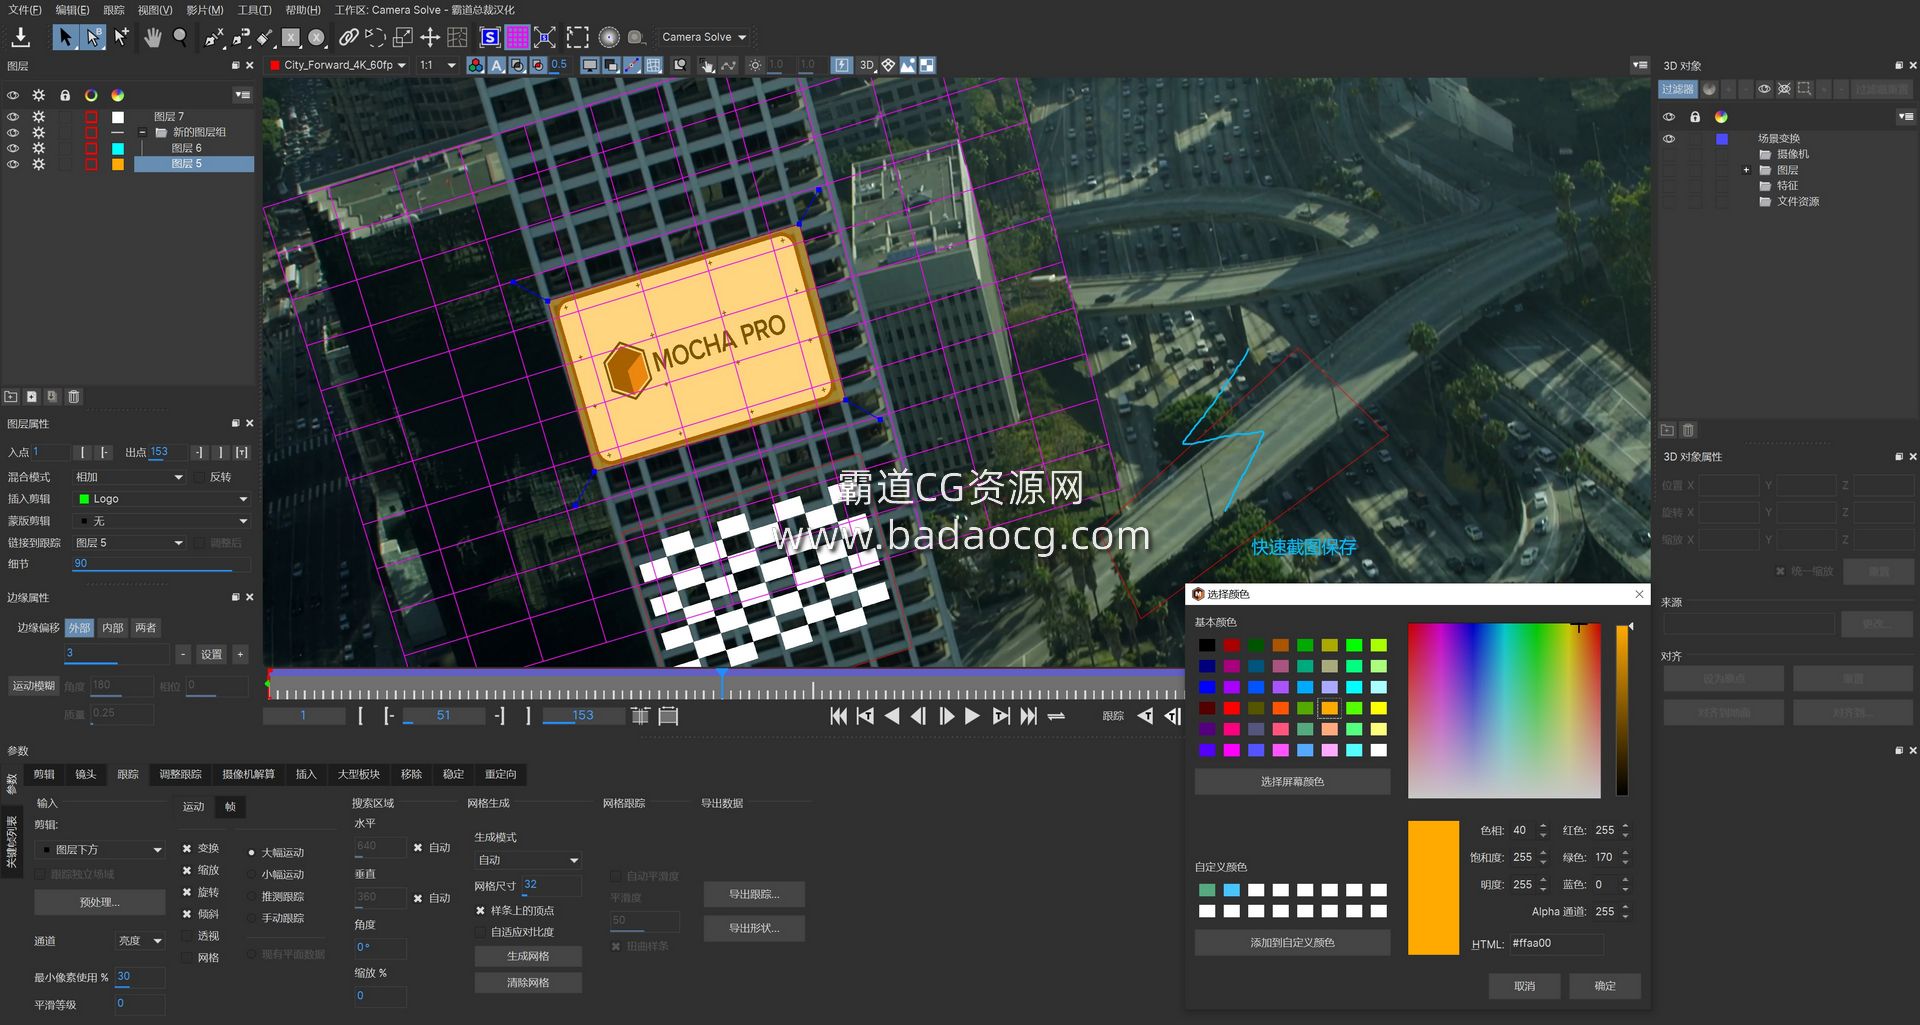Viewport: 1920px width, 1025px height.
Task: Open the 生成模式 自动 dropdown
Action: (x=528, y=860)
